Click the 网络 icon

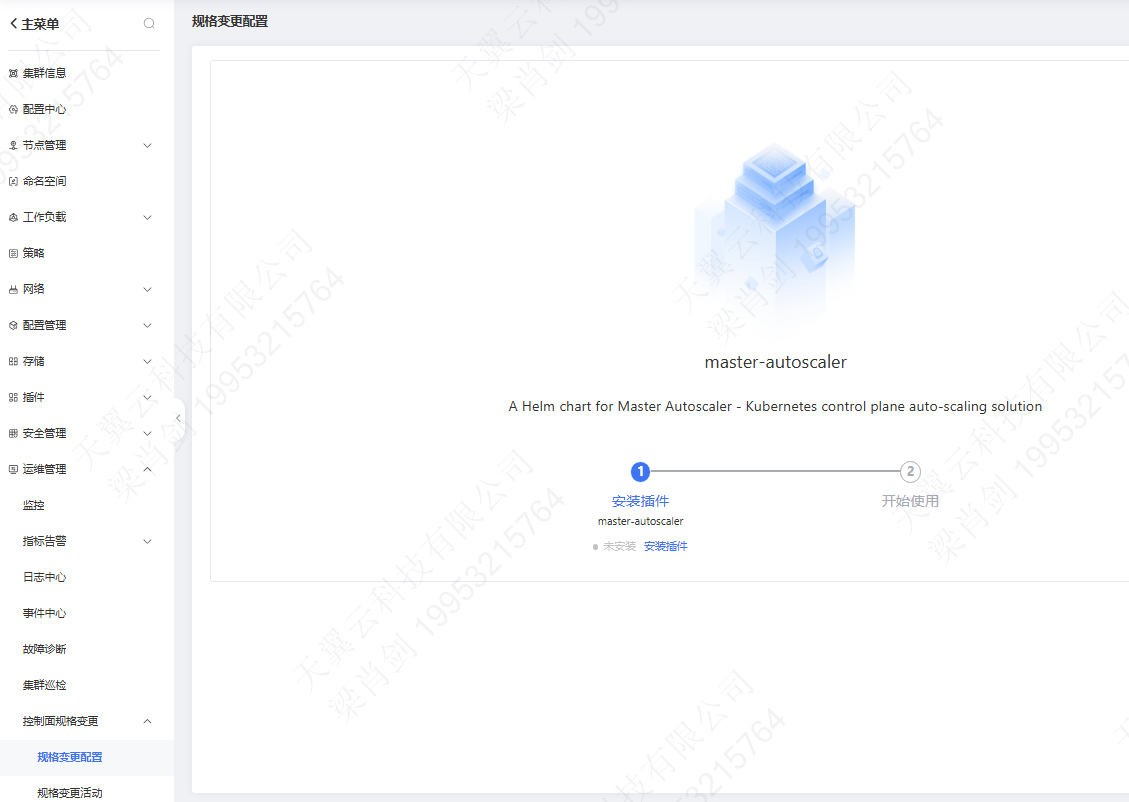(x=13, y=289)
